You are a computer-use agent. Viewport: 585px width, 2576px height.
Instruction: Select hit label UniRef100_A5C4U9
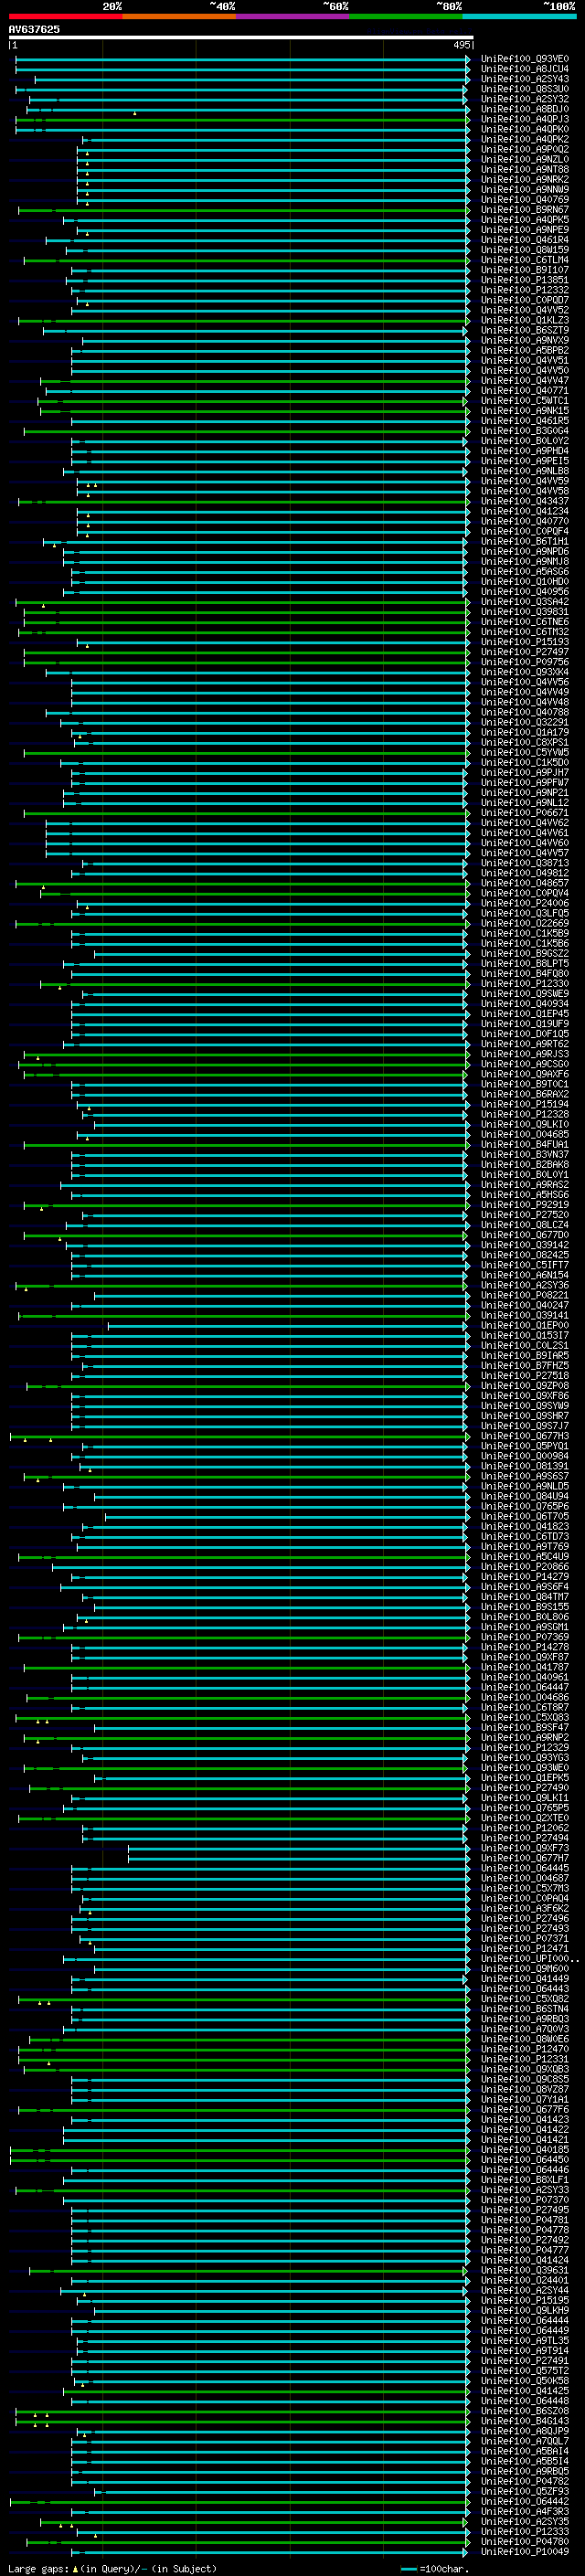click(x=524, y=1557)
